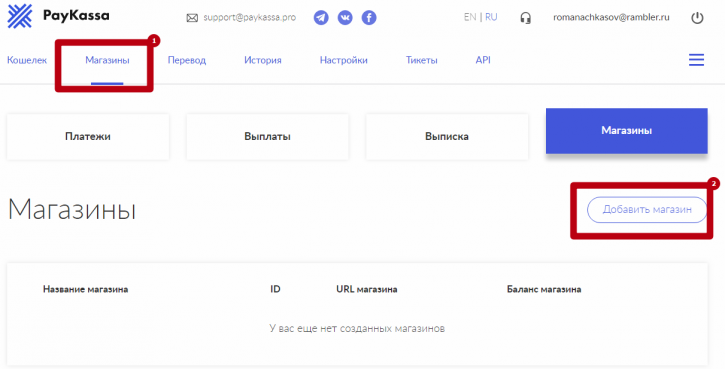Click the PayKassa logo icon
This screenshot has width=725, height=369.
pos(20,16)
